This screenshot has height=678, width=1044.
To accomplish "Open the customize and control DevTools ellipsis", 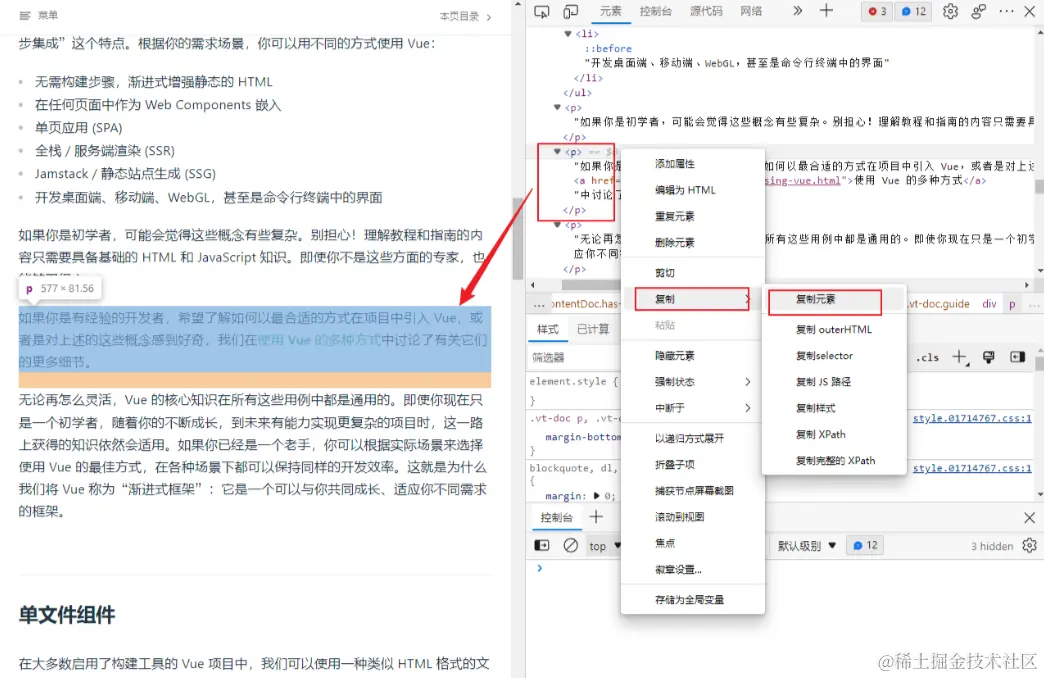I will 1007,11.
